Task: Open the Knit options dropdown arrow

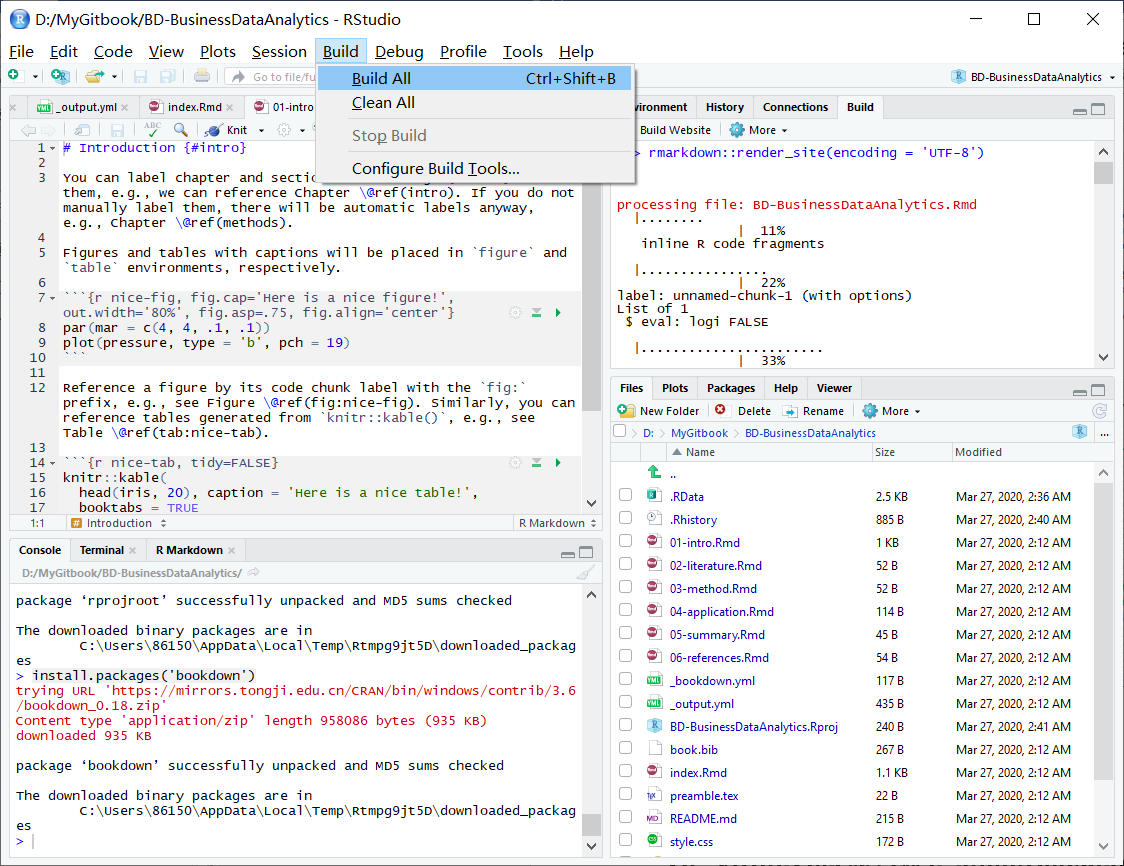Action: [x=262, y=130]
